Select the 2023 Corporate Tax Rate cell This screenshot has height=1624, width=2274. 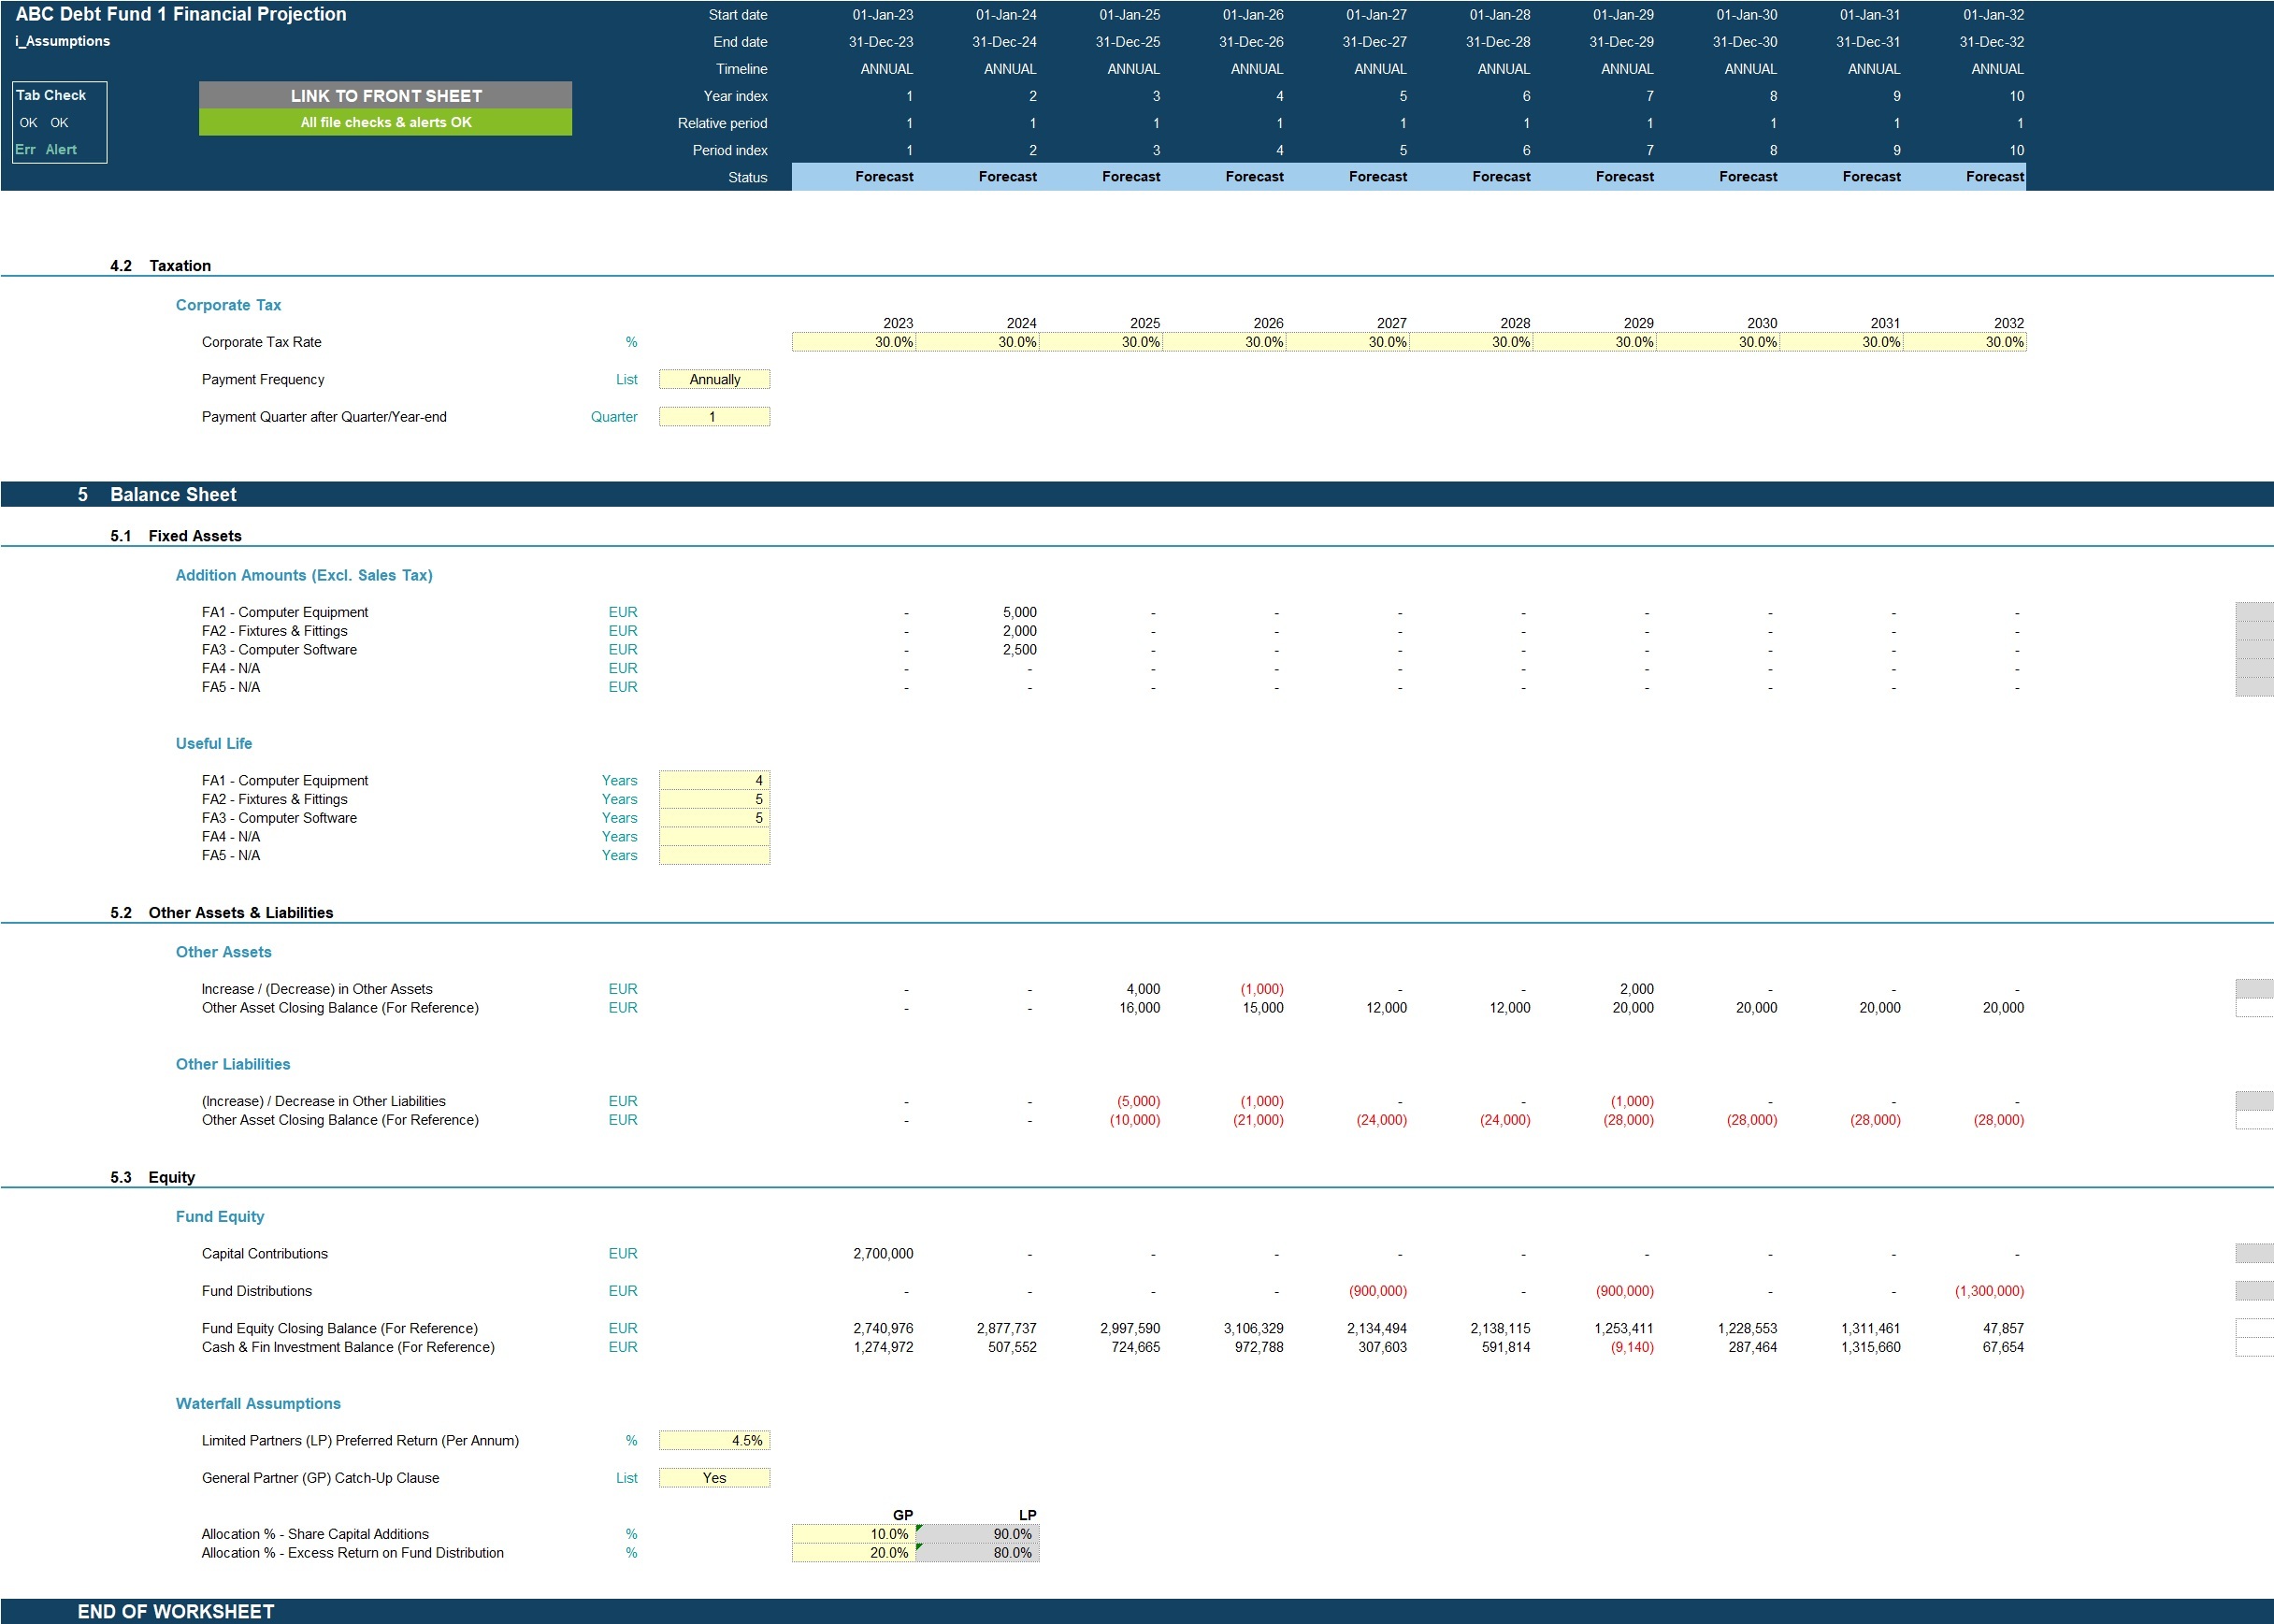(853, 342)
